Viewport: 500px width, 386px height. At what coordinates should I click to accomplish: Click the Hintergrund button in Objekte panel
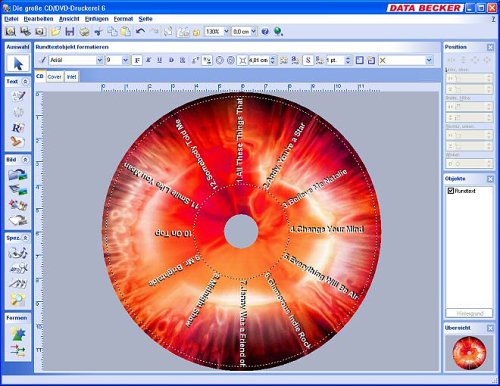pos(469,314)
